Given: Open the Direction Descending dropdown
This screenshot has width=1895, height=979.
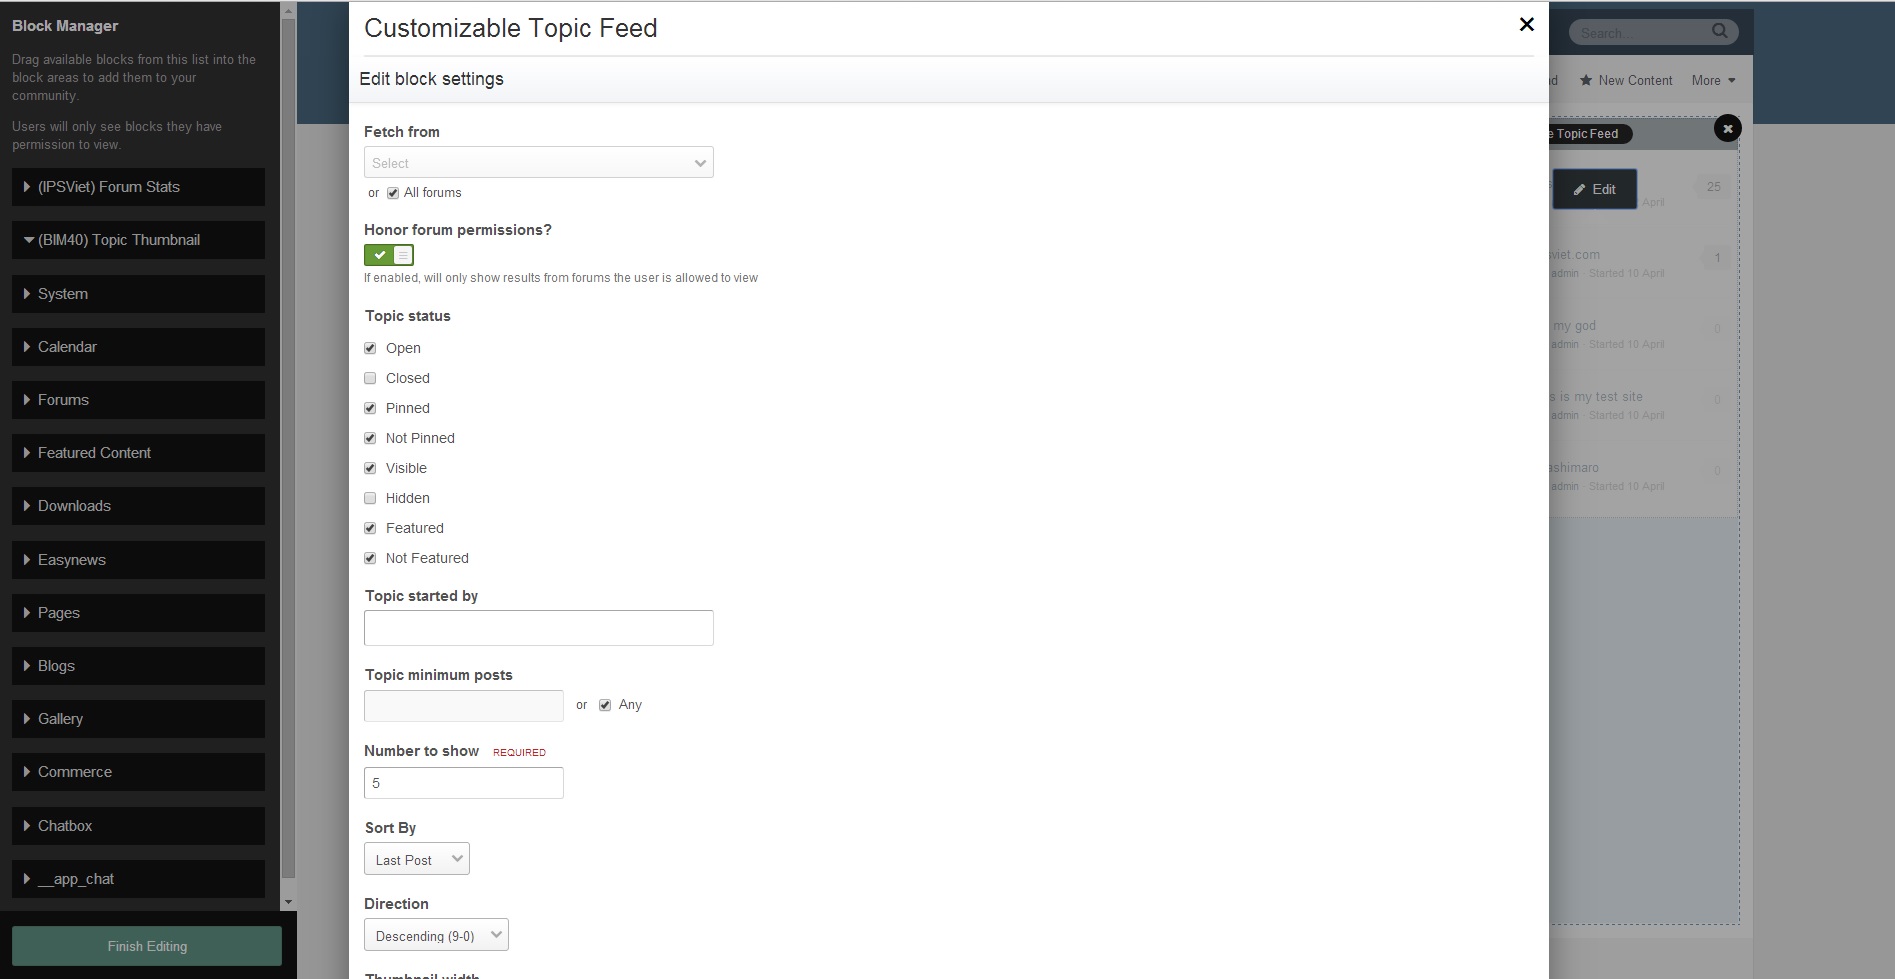Looking at the screenshot, I should click(436, 936).
